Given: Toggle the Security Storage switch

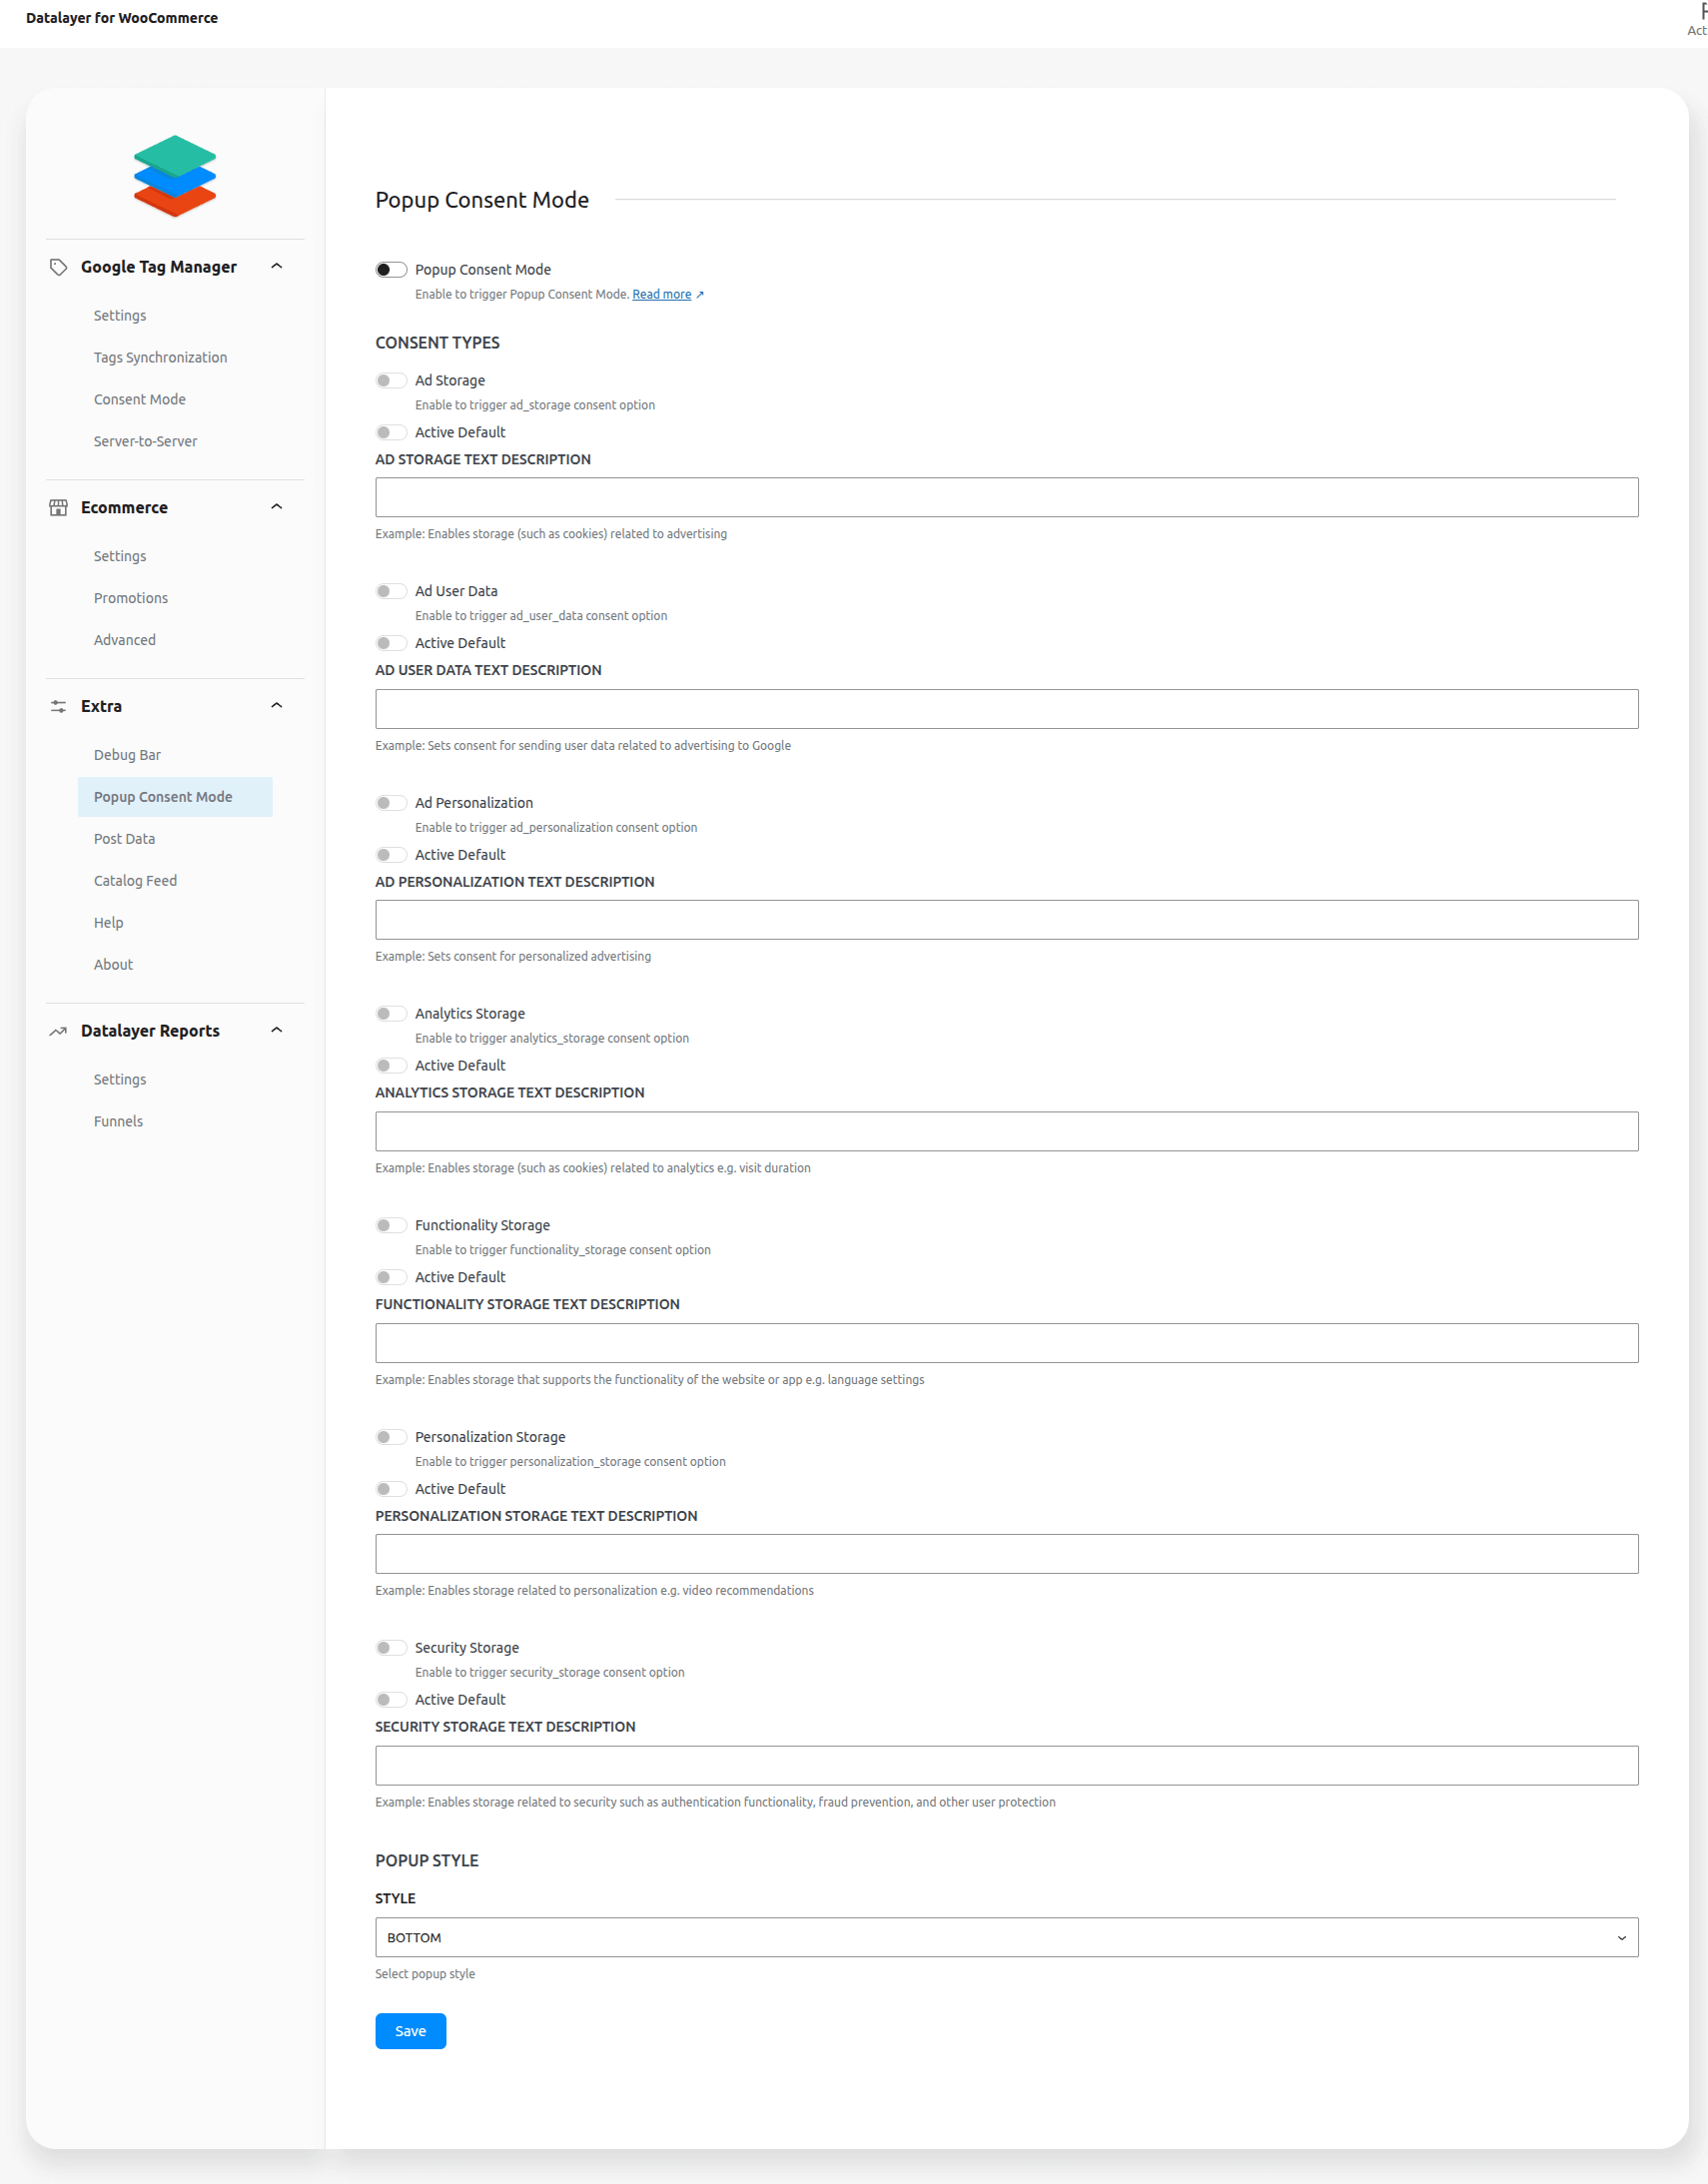Looking at the screenshot, I should point(391,1648).
